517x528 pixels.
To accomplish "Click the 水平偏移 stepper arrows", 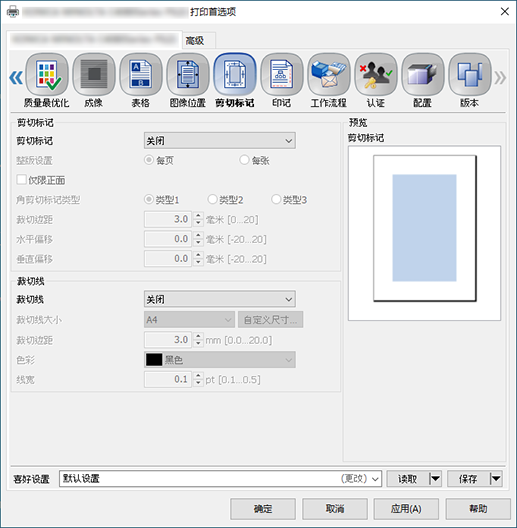I will coord(198,239).
